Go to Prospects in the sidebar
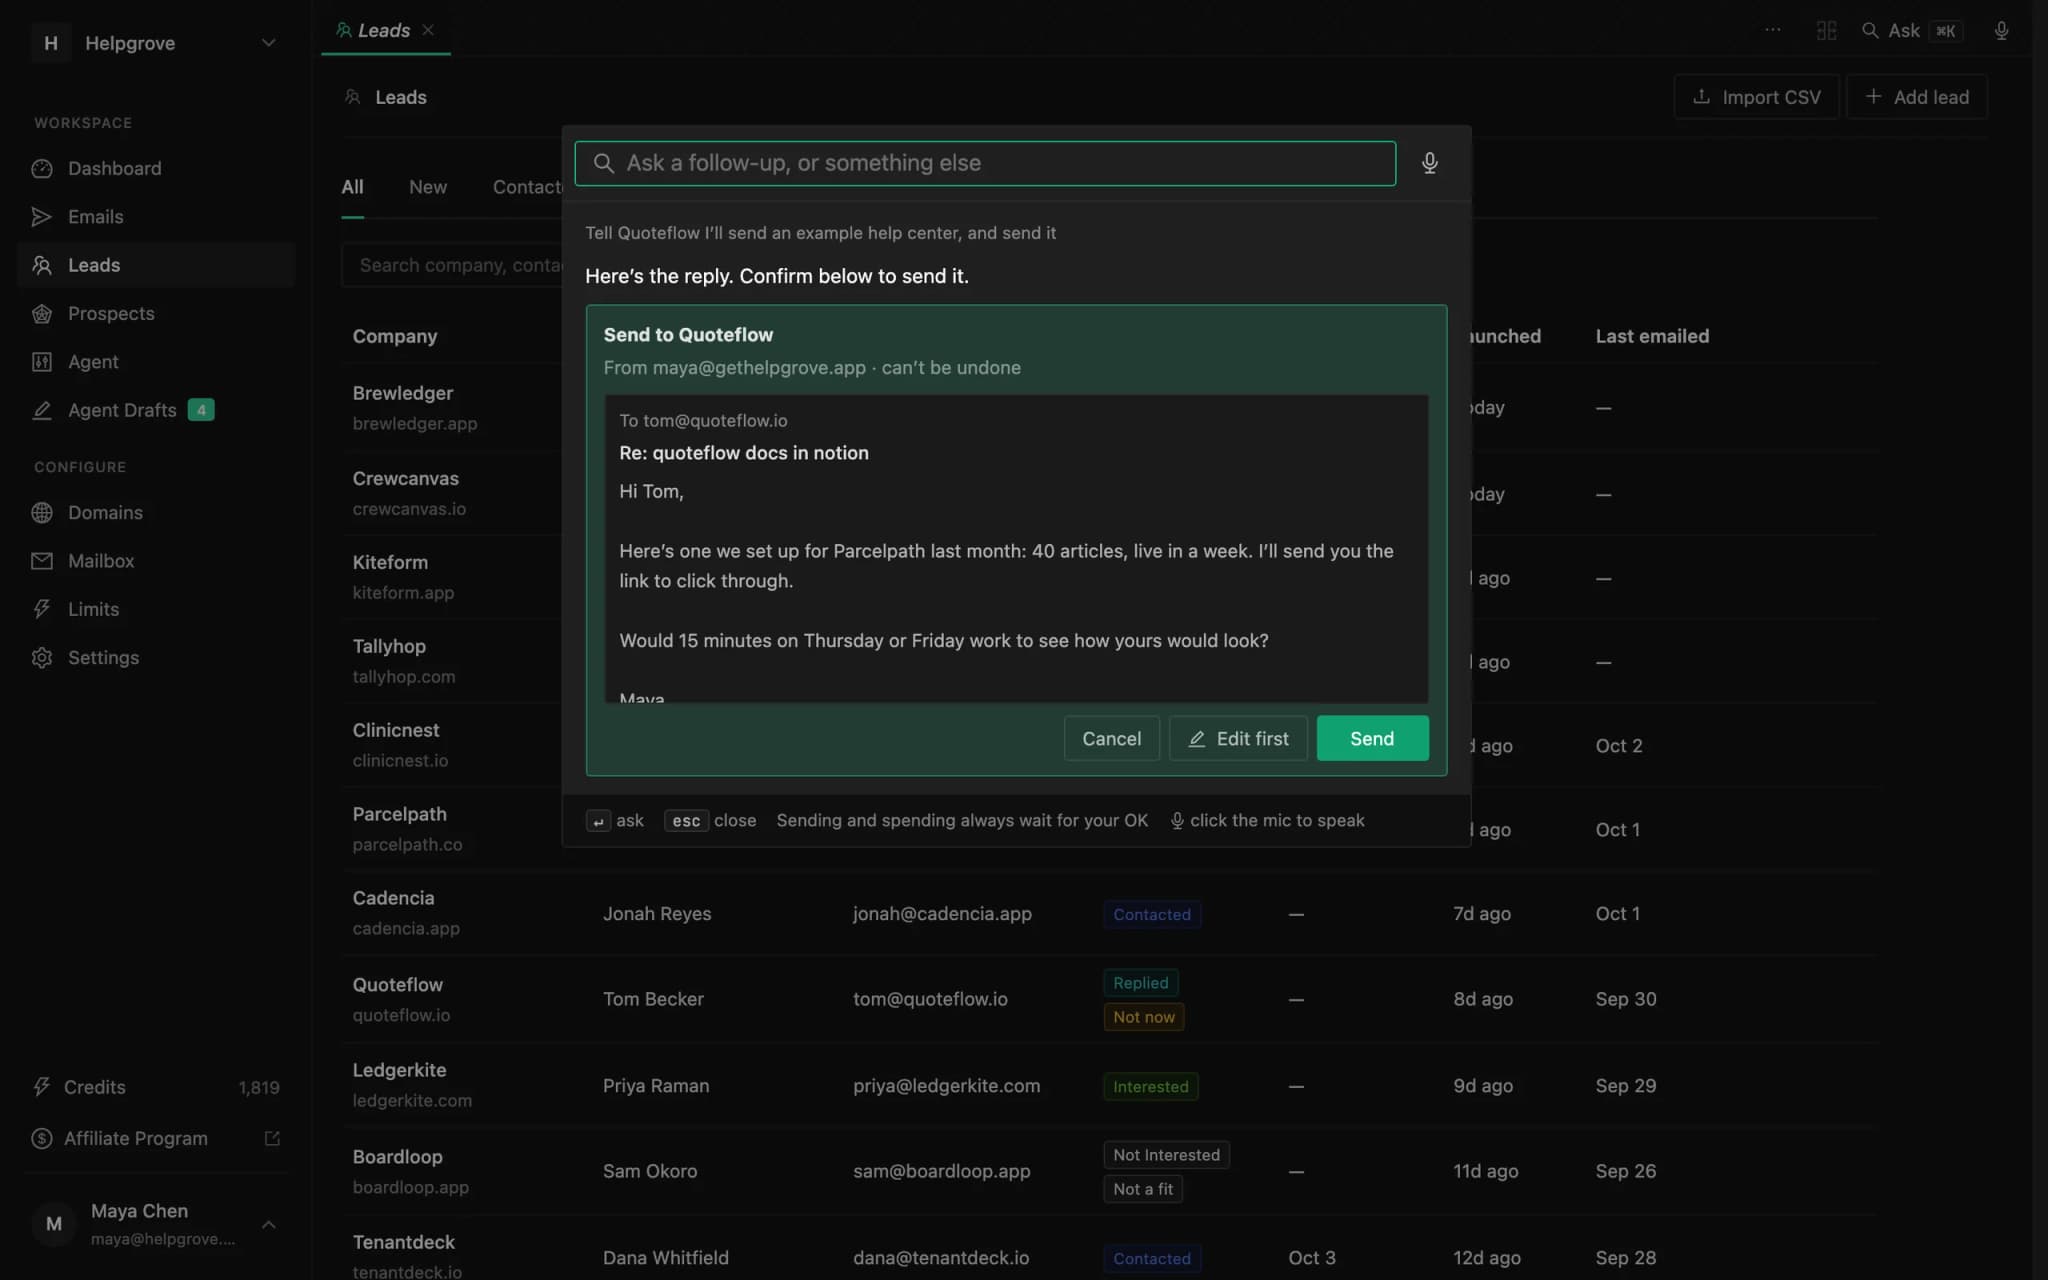2048x1280 pixels. 156,313
